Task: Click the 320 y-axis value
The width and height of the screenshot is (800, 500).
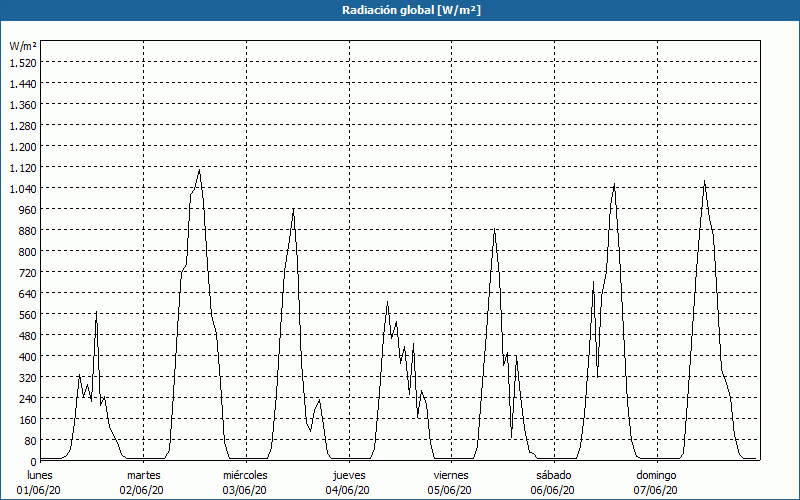Action: click(27, 378)
